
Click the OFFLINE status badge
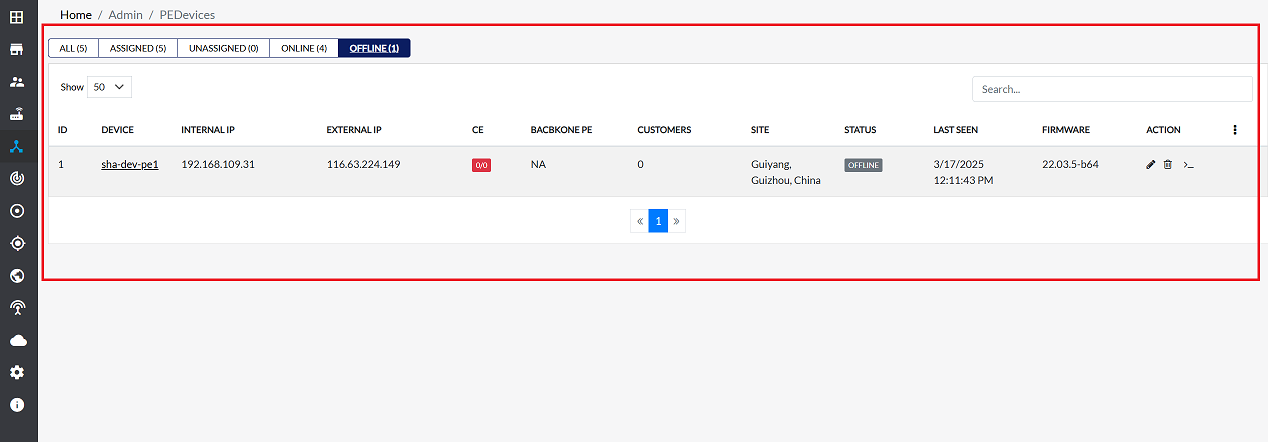pos(863,165)
